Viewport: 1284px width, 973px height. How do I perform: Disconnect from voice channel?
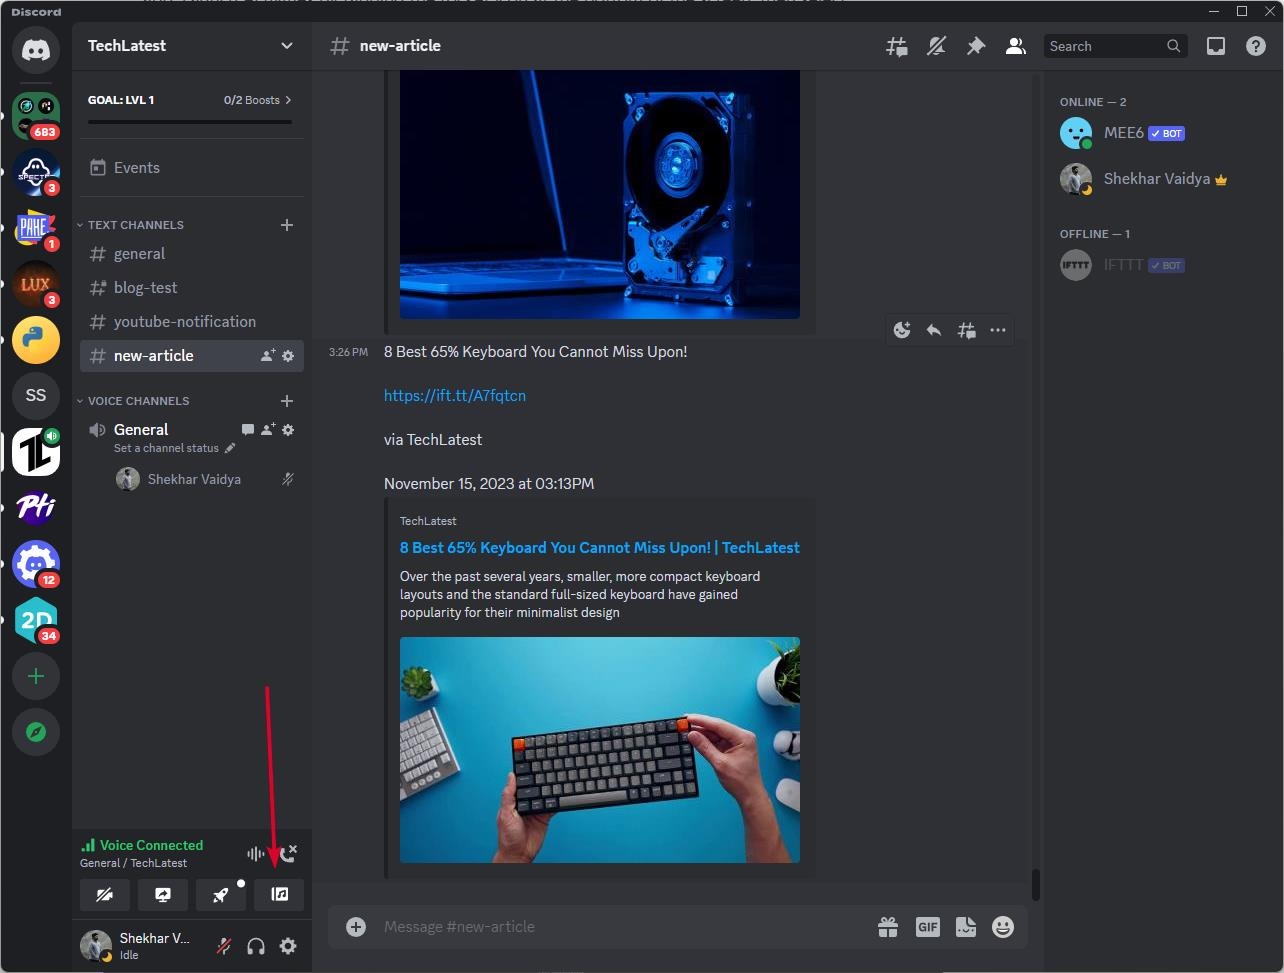click(x=288, y=853)
